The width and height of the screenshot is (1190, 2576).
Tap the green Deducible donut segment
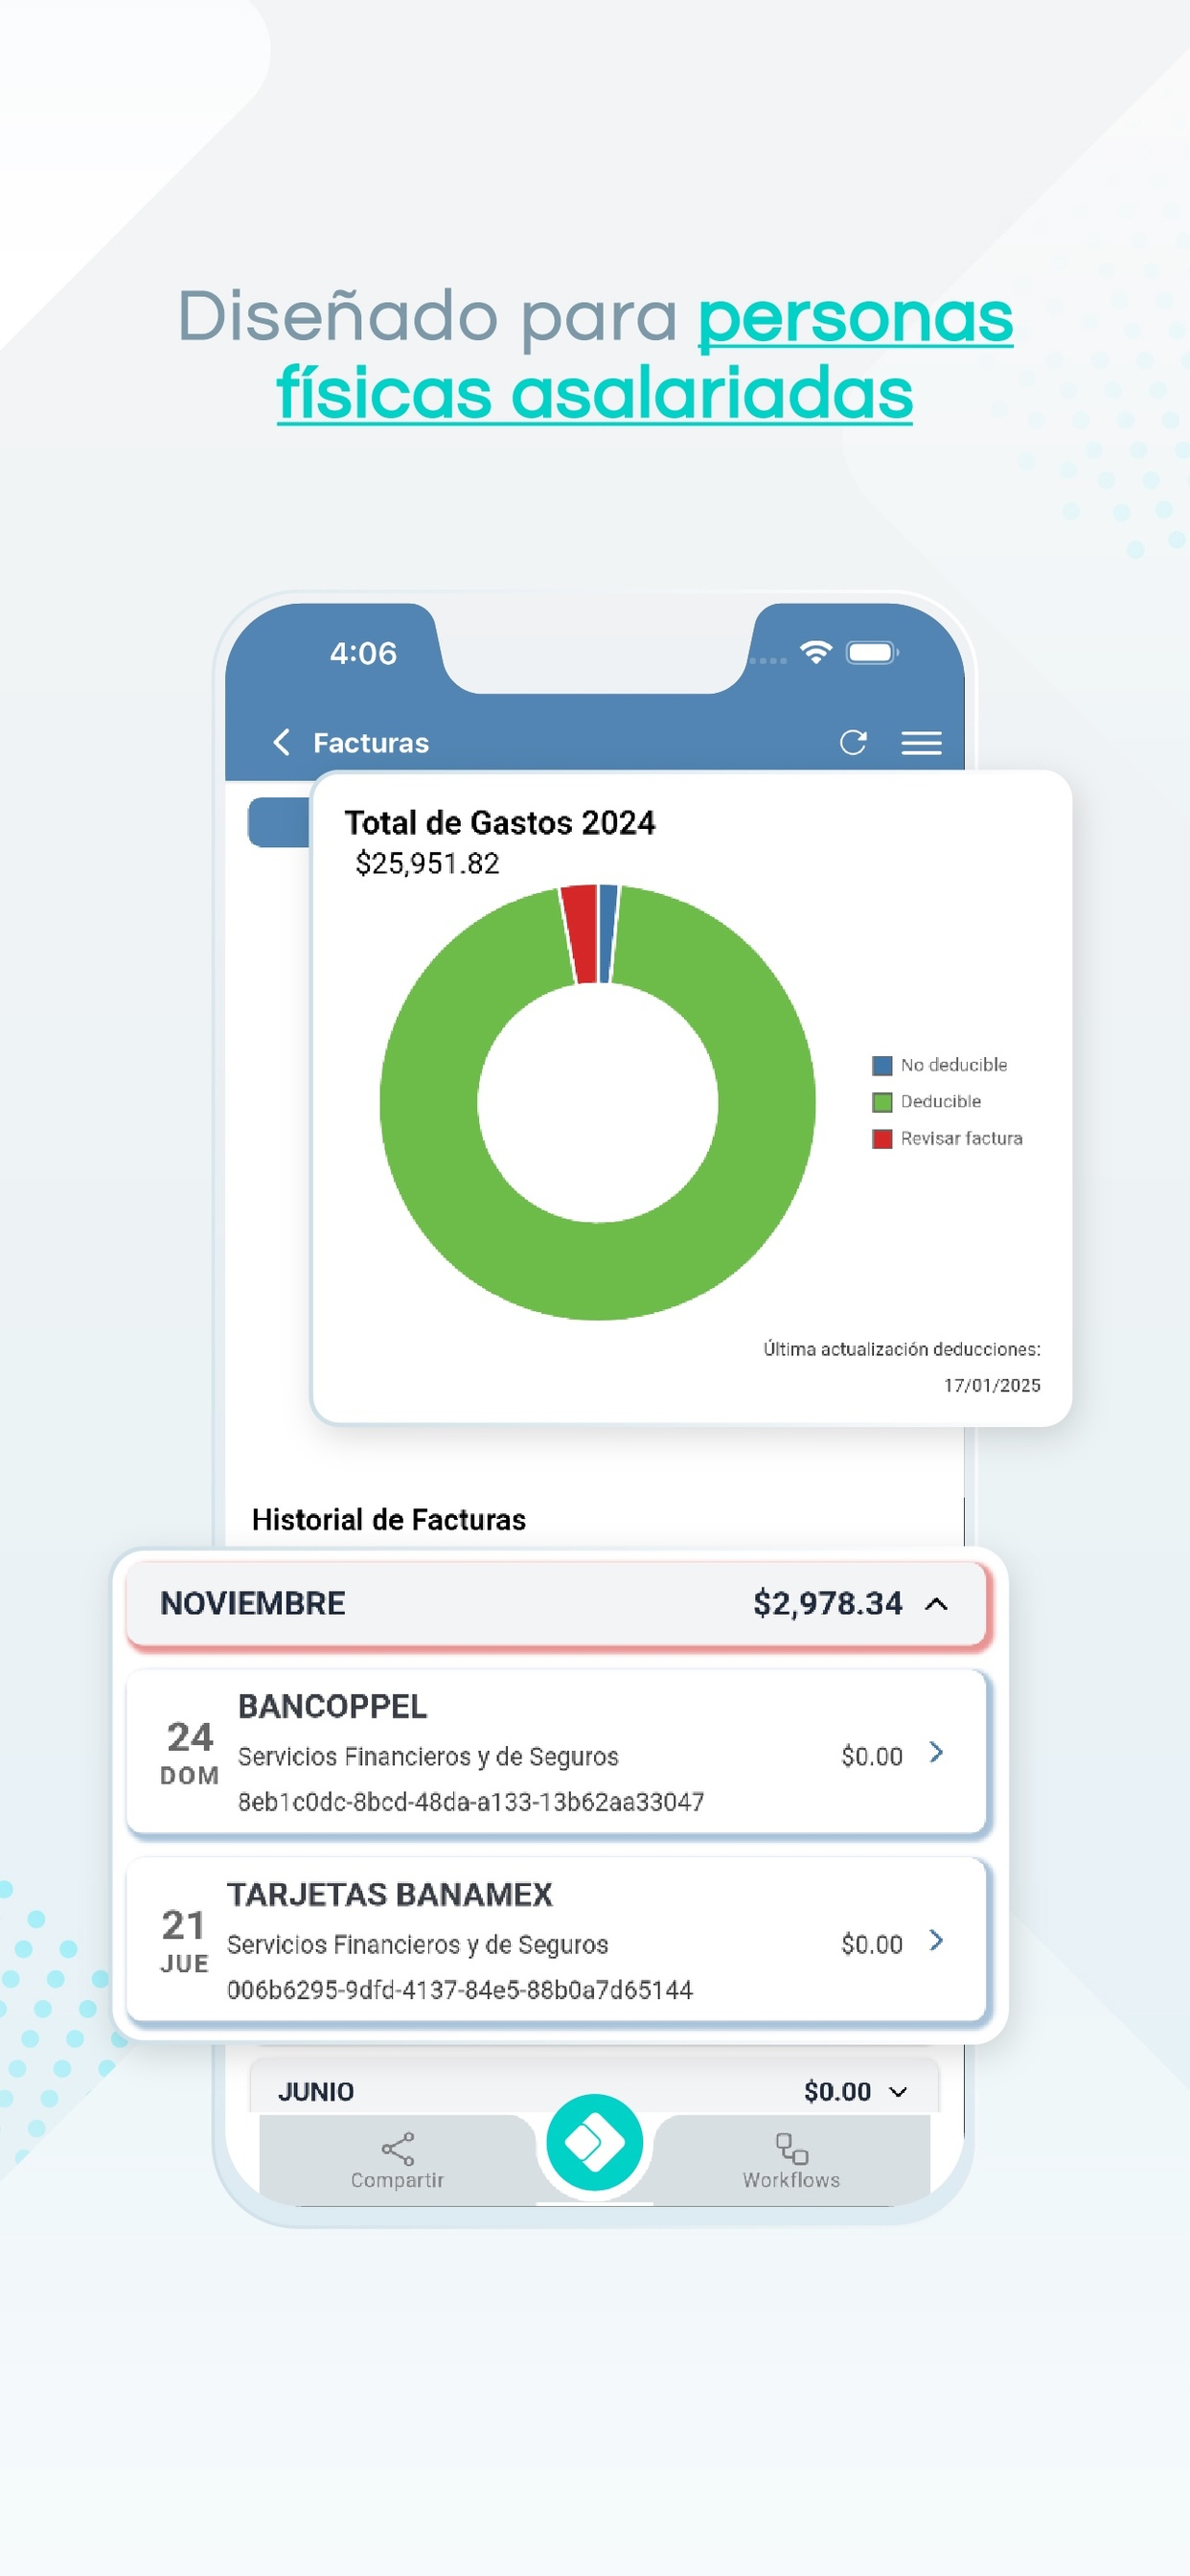coord(598,1272)
